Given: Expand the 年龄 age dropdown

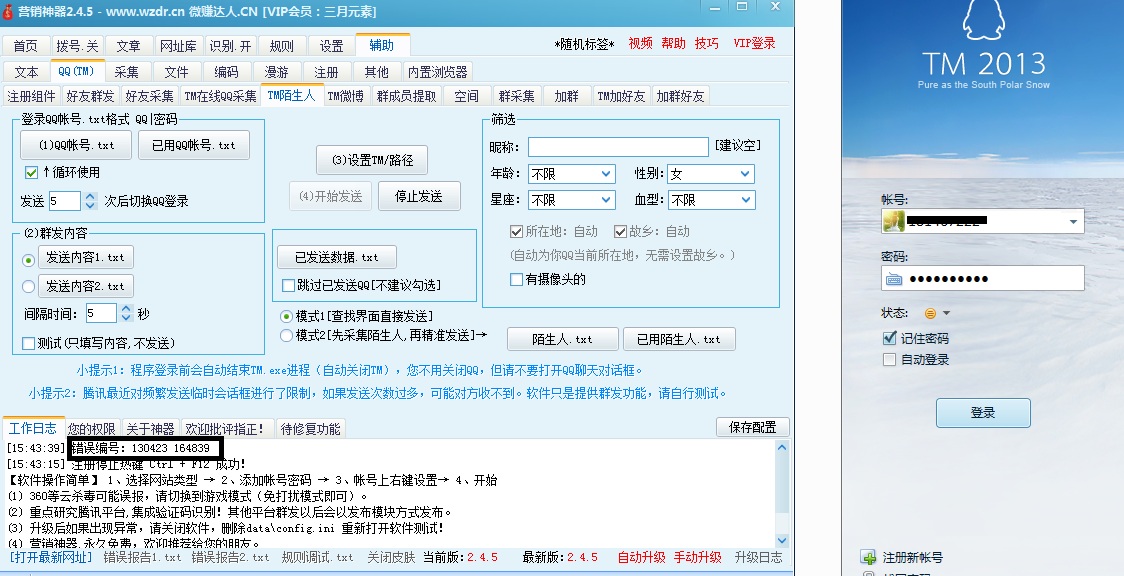Looking at the screenshot, I should pos(571,174).
